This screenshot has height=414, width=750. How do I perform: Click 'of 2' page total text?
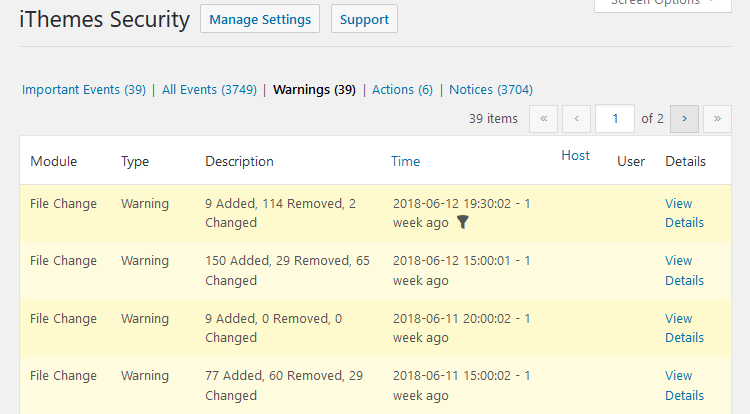click(x=652, y=119)
